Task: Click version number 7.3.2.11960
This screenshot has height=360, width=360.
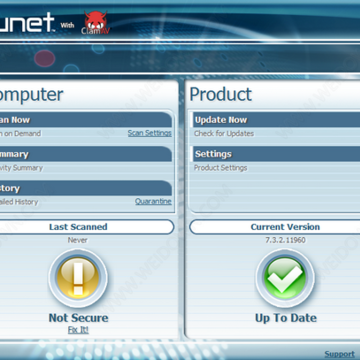Action: (285, 240)
